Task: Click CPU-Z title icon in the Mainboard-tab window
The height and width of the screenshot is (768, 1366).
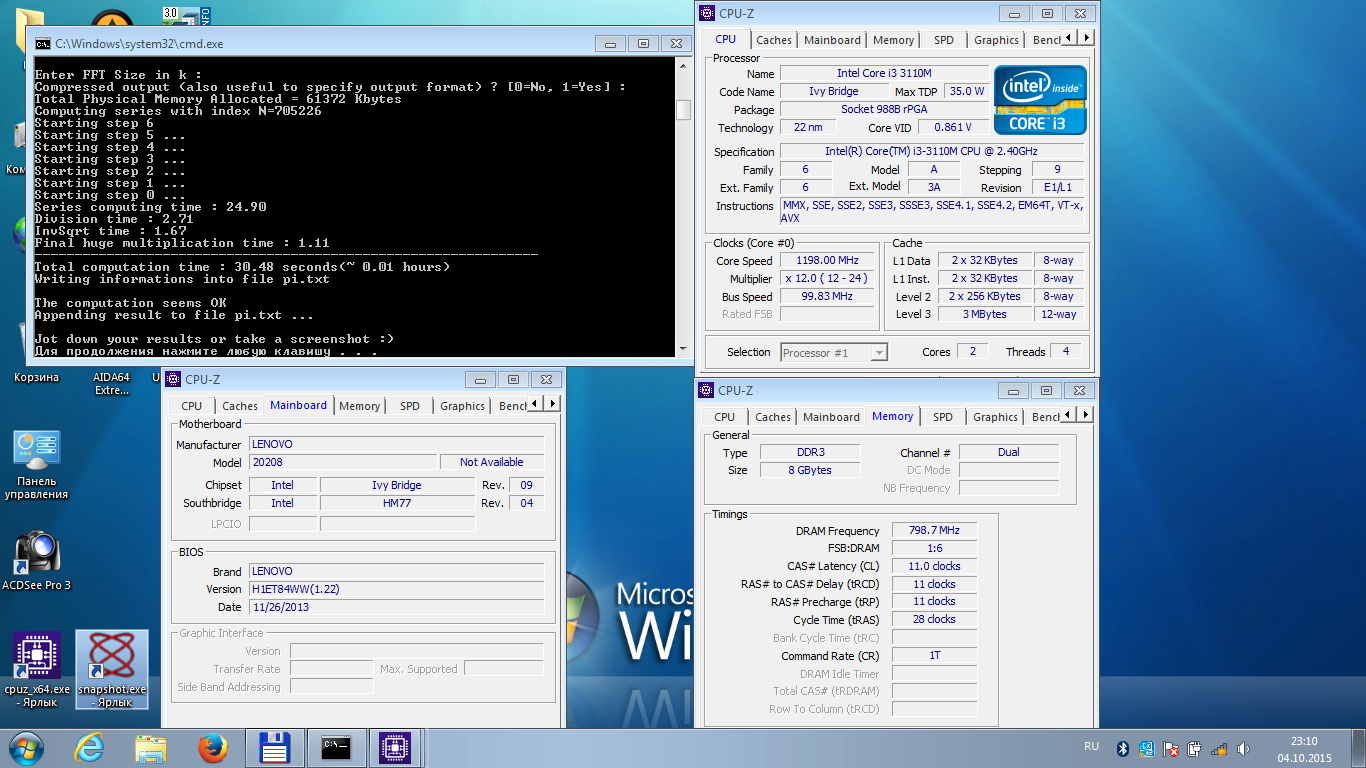Action: click(174, 379)
